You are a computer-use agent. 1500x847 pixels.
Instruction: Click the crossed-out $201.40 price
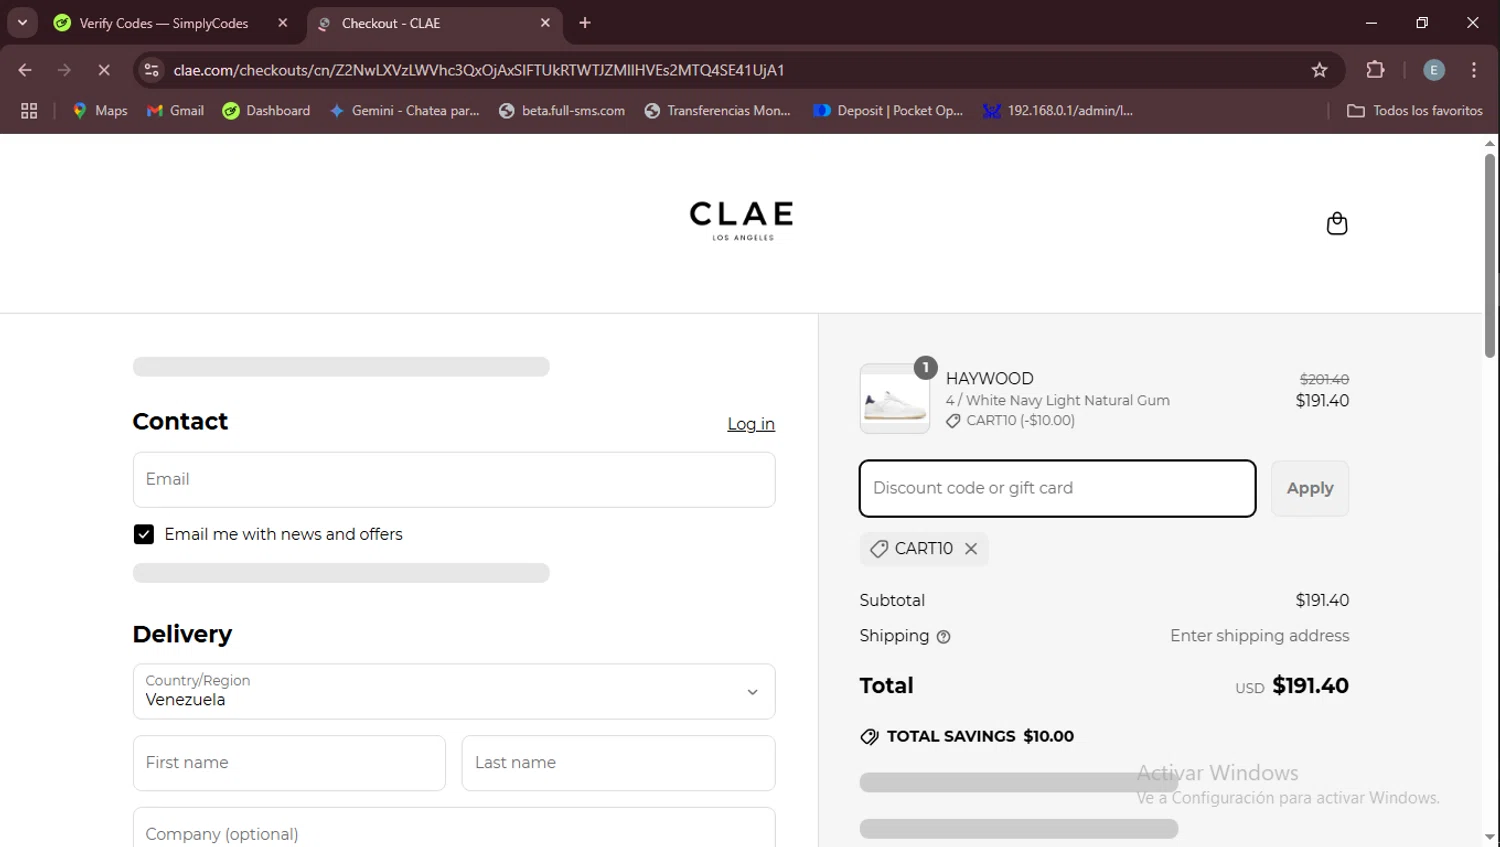pos(1324,380)
